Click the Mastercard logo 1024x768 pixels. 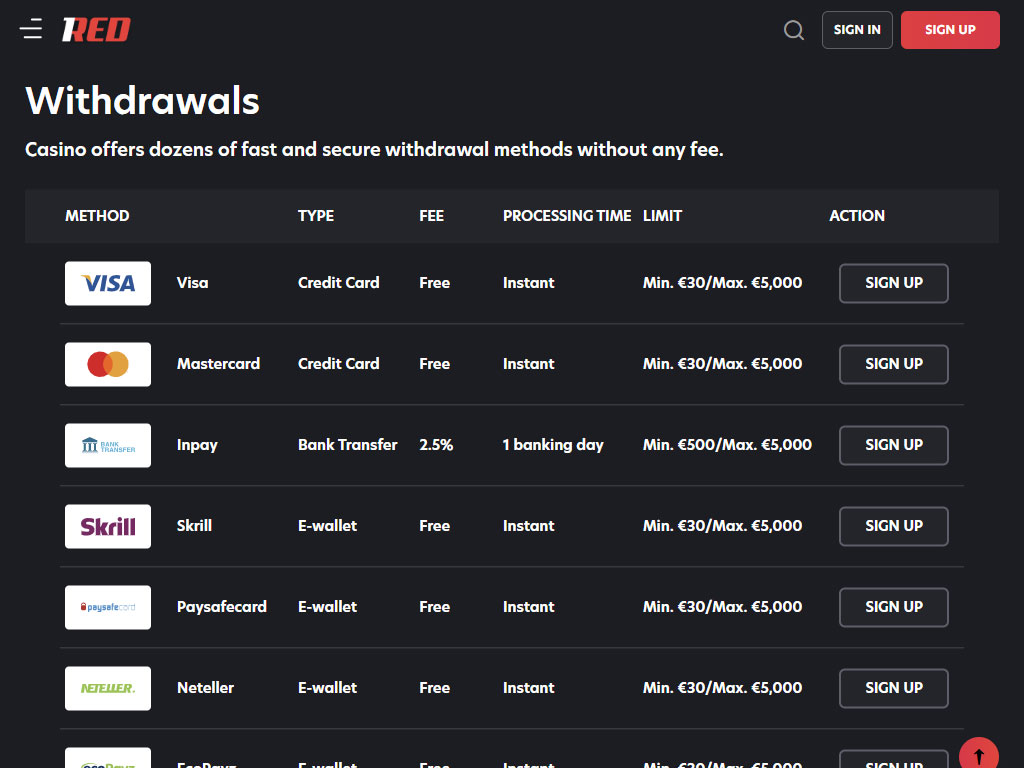(x=108, y=364)
